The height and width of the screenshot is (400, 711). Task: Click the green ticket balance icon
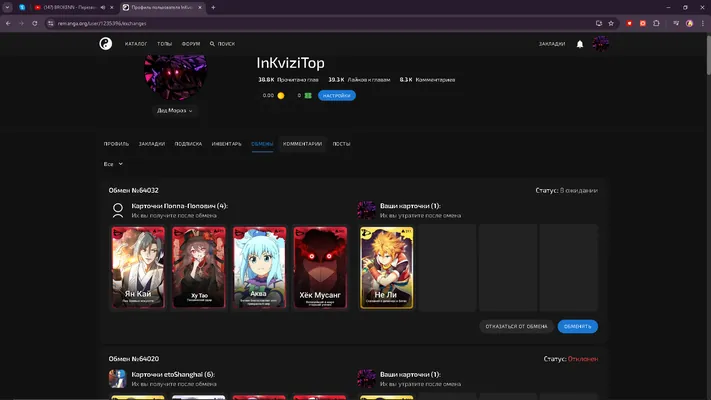click(x=308, y=95)
